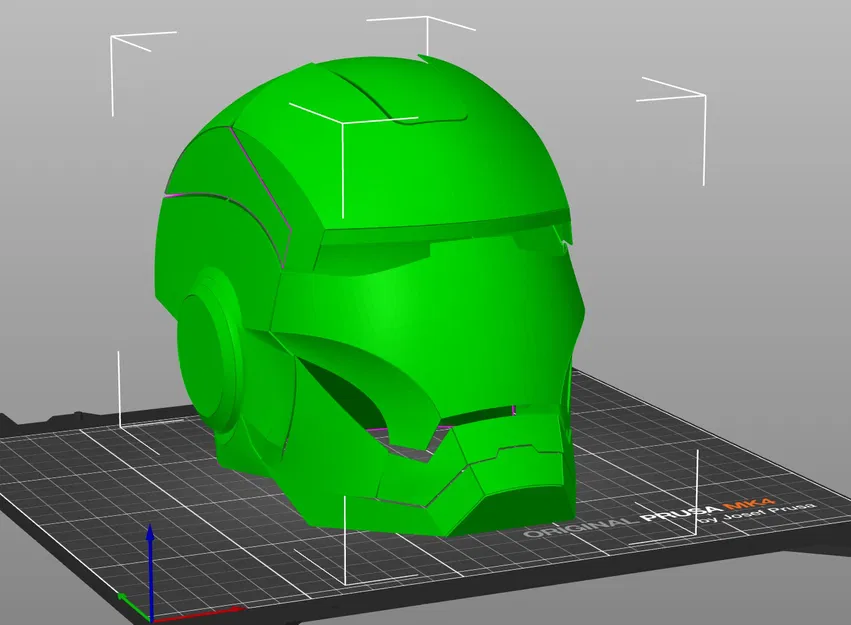Click the circular ear disc on the helmet
The height and width of the screenshot is (625, 851).
pyautogui.click(x=209, y=352)
